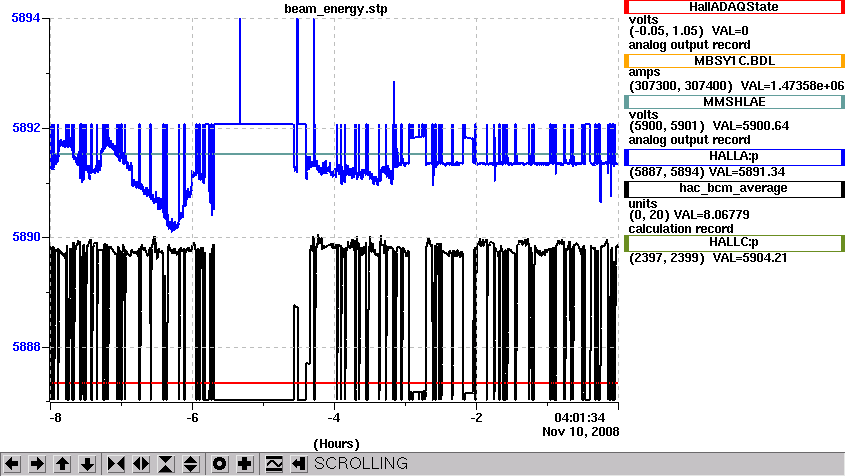
Task: Zoom in vertically with the hourglass icon
Action: point(166,464)
